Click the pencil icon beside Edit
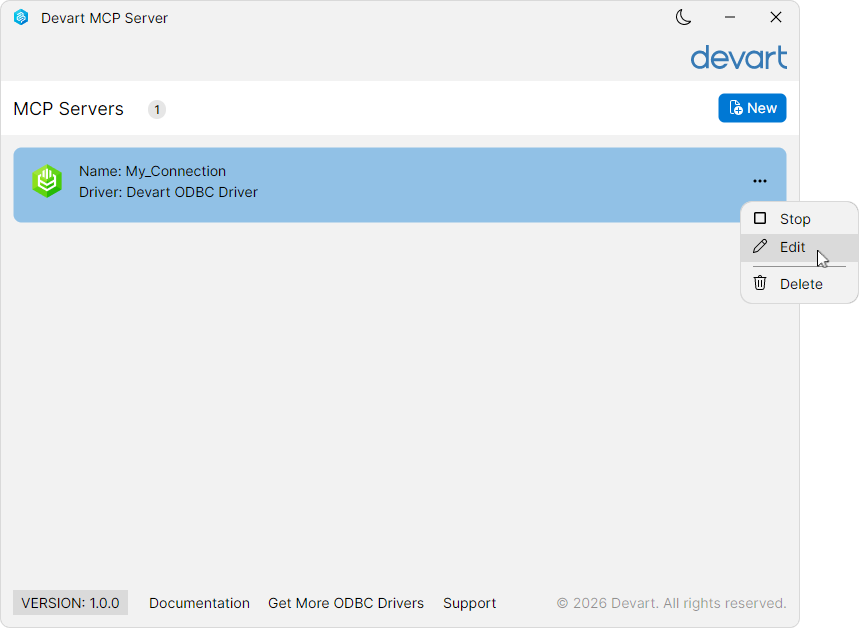 coord(759,247)
